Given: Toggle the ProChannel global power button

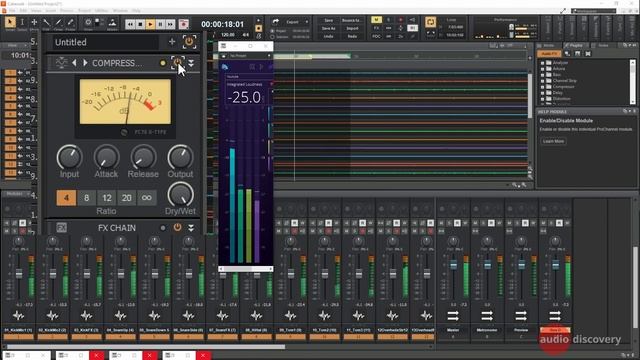Looking at the screenshot, I should click(189, 41).
